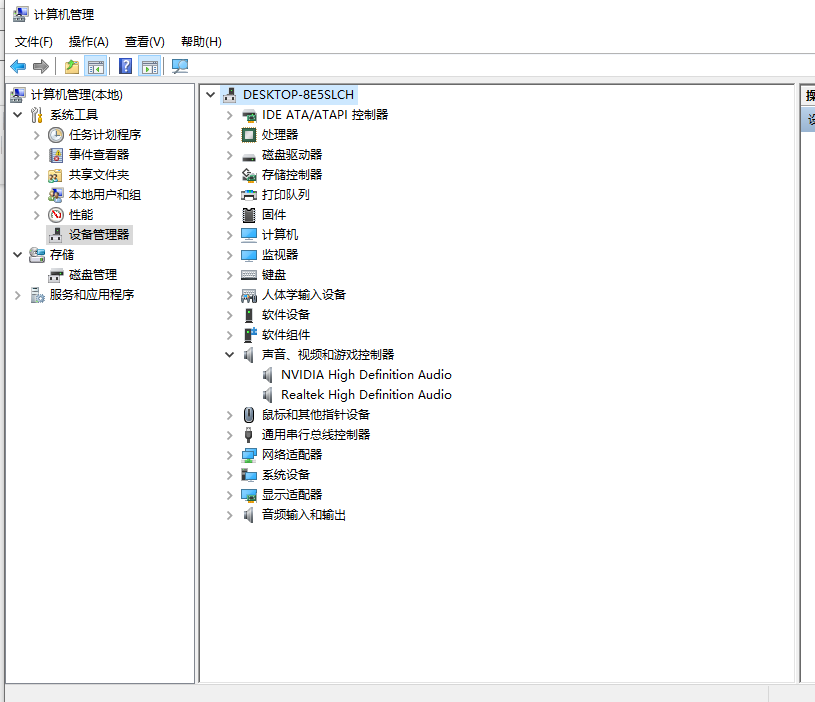Select the 打印队列 printer icon
The height and width of the screenshot is (702, 815).
pyautogui.click(x=249, y=195)
